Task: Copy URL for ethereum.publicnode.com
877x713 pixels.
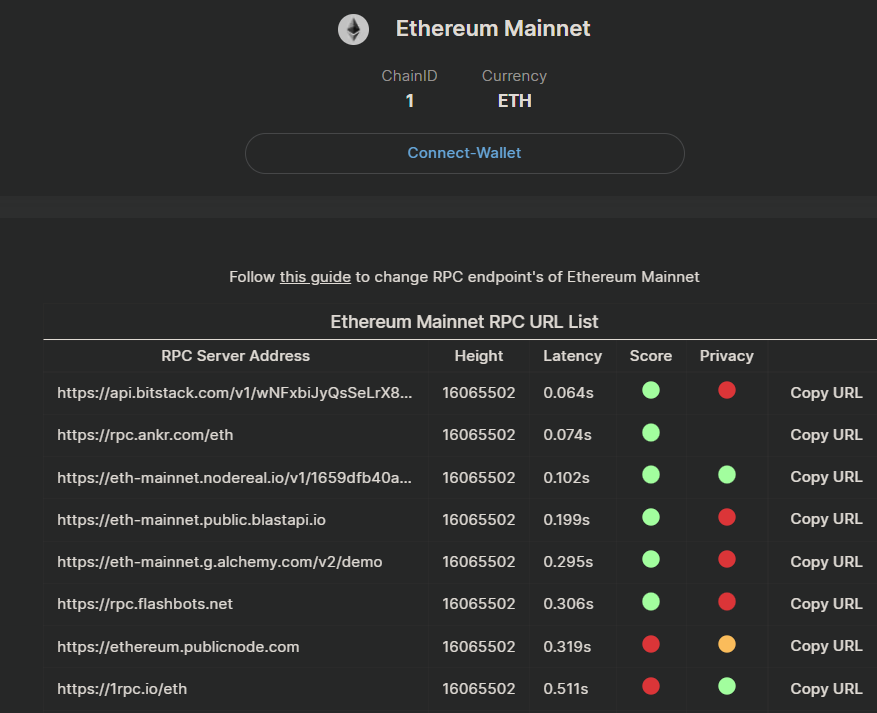Action: point(826,646)
